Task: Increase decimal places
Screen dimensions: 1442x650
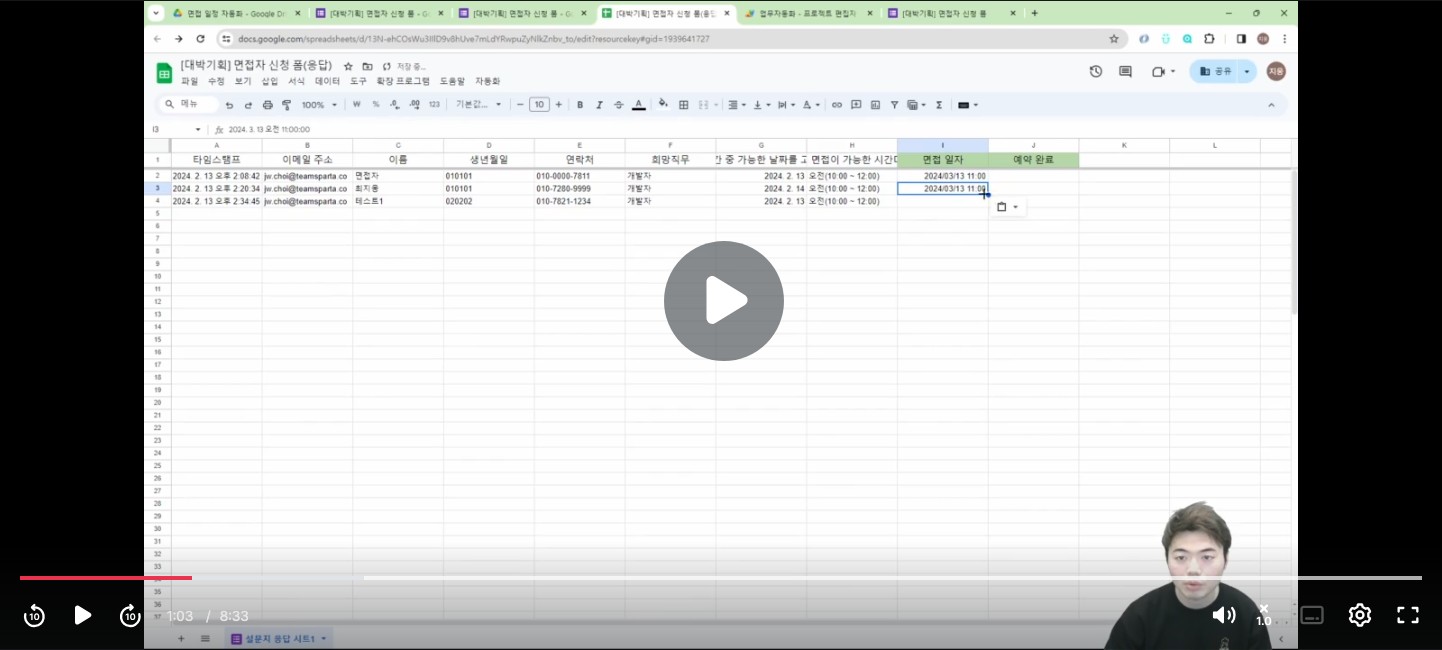Action: 414,105
